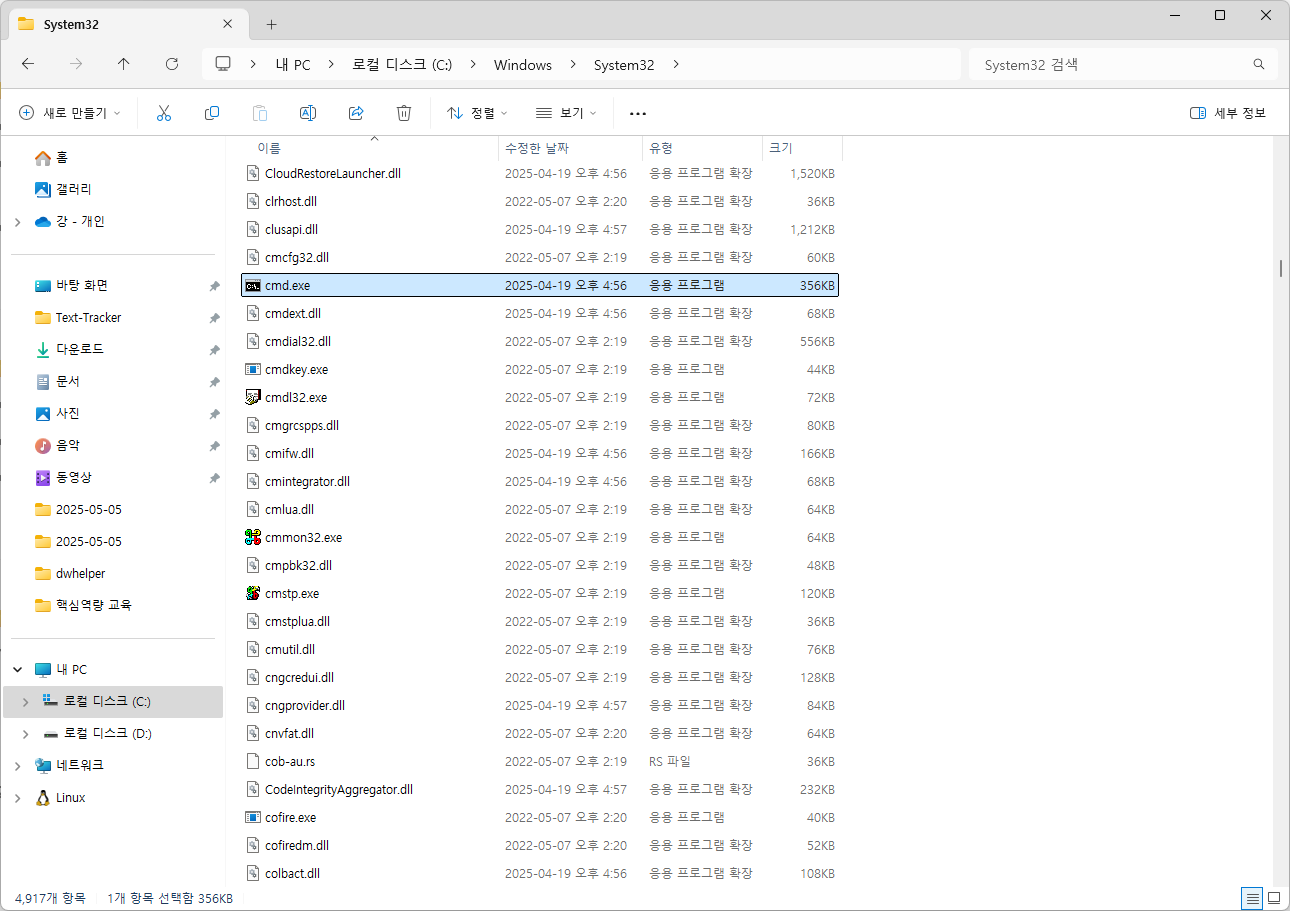Open the 정렬 sort dropdown

[x=477, y=113]
